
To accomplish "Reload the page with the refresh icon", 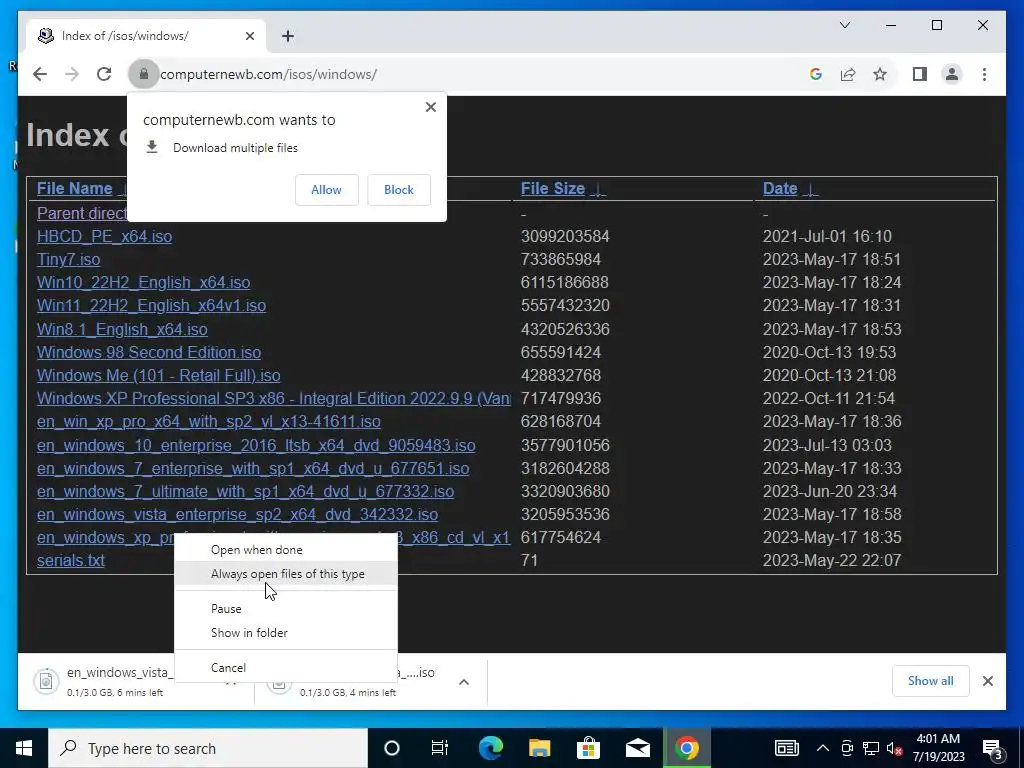I will click(104, 74).
